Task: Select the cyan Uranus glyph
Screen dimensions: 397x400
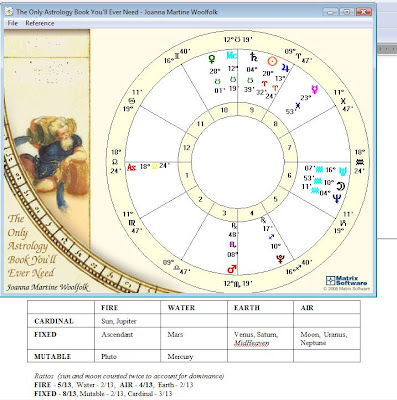Action: (343, 171)
